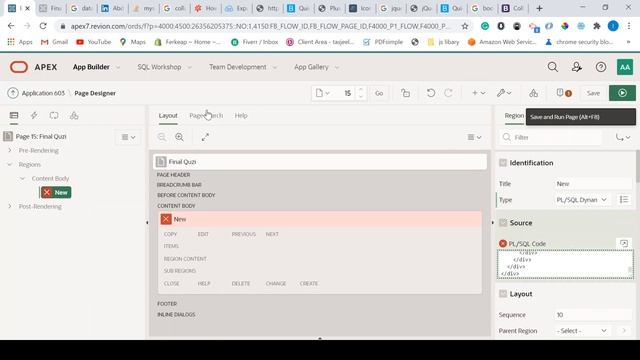Click the Redo icon
Viewport: 640px width, 360px height.
pyautogui.click(x=448, y=93)
